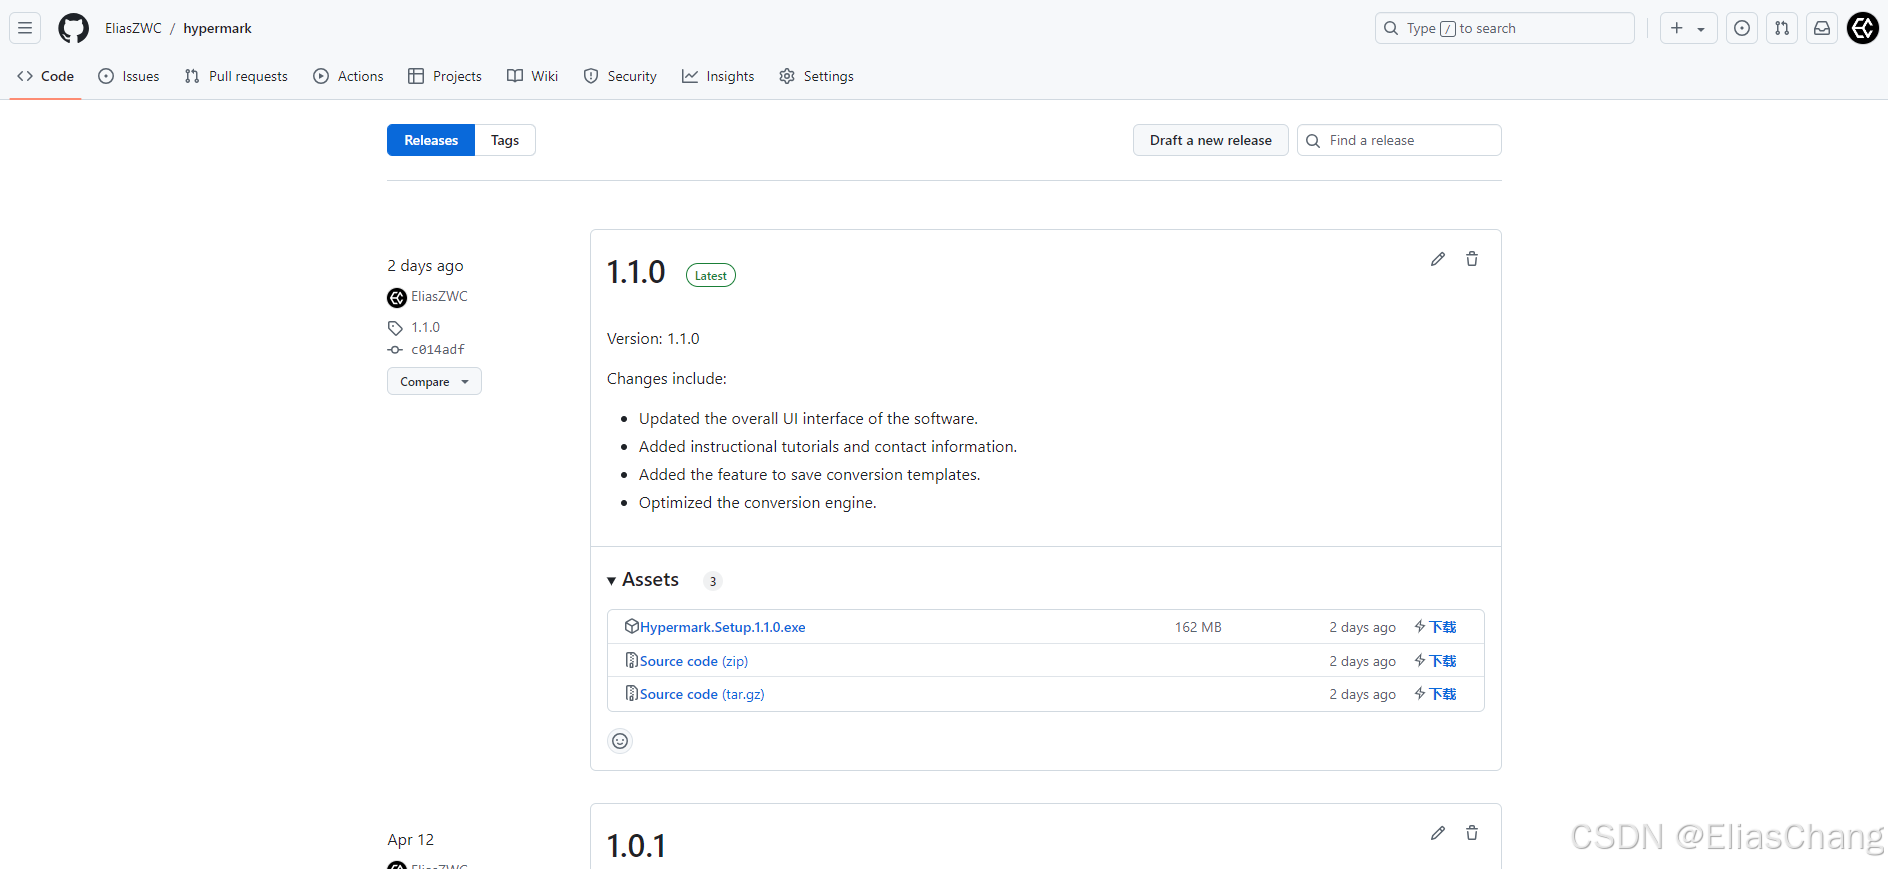Open the Insights tab
1888x869 pixels.
click(x=718, y=76)
